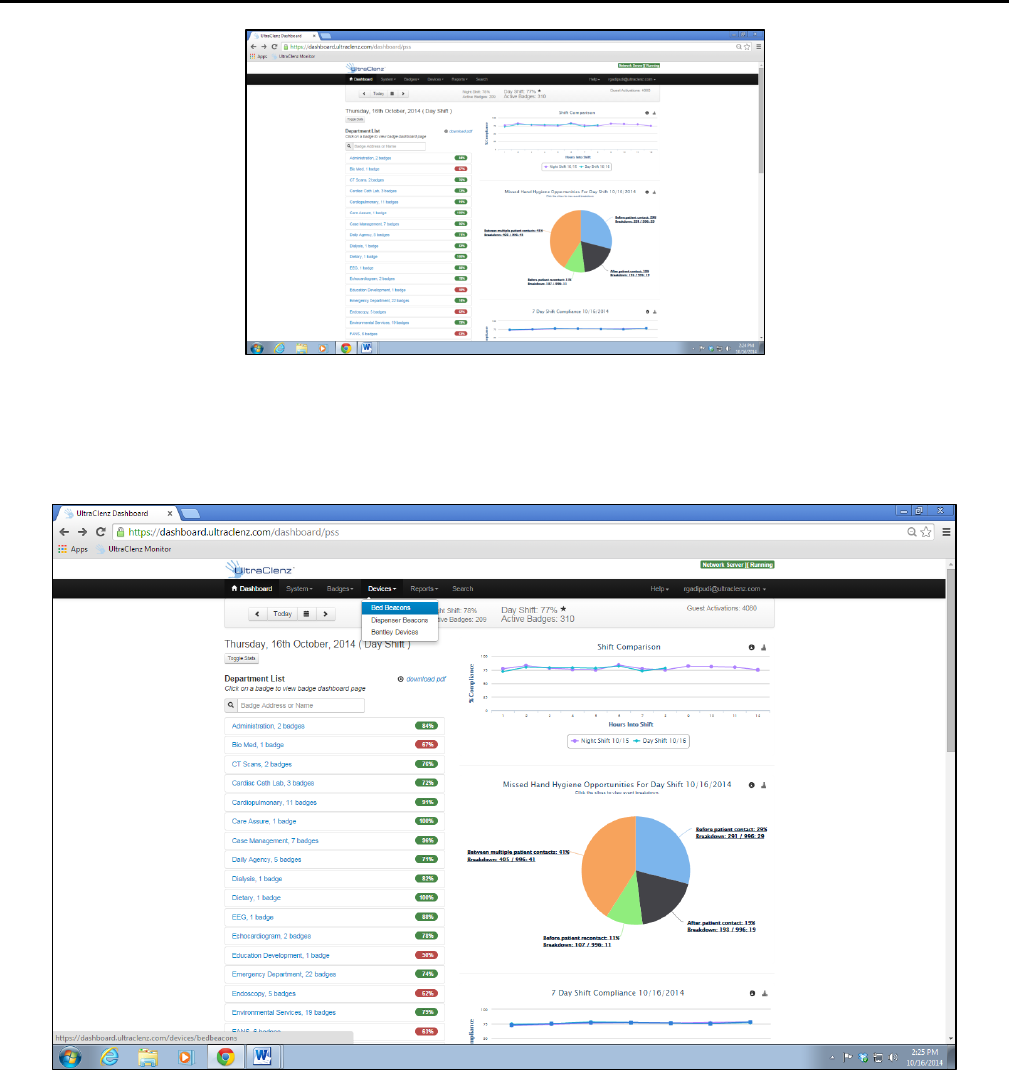Screen dimensions: 1009x1070
Task: Open the rgadipudi@ultraclenz.com account dropdown, lower screenshot
Action: tap(725, 589)
